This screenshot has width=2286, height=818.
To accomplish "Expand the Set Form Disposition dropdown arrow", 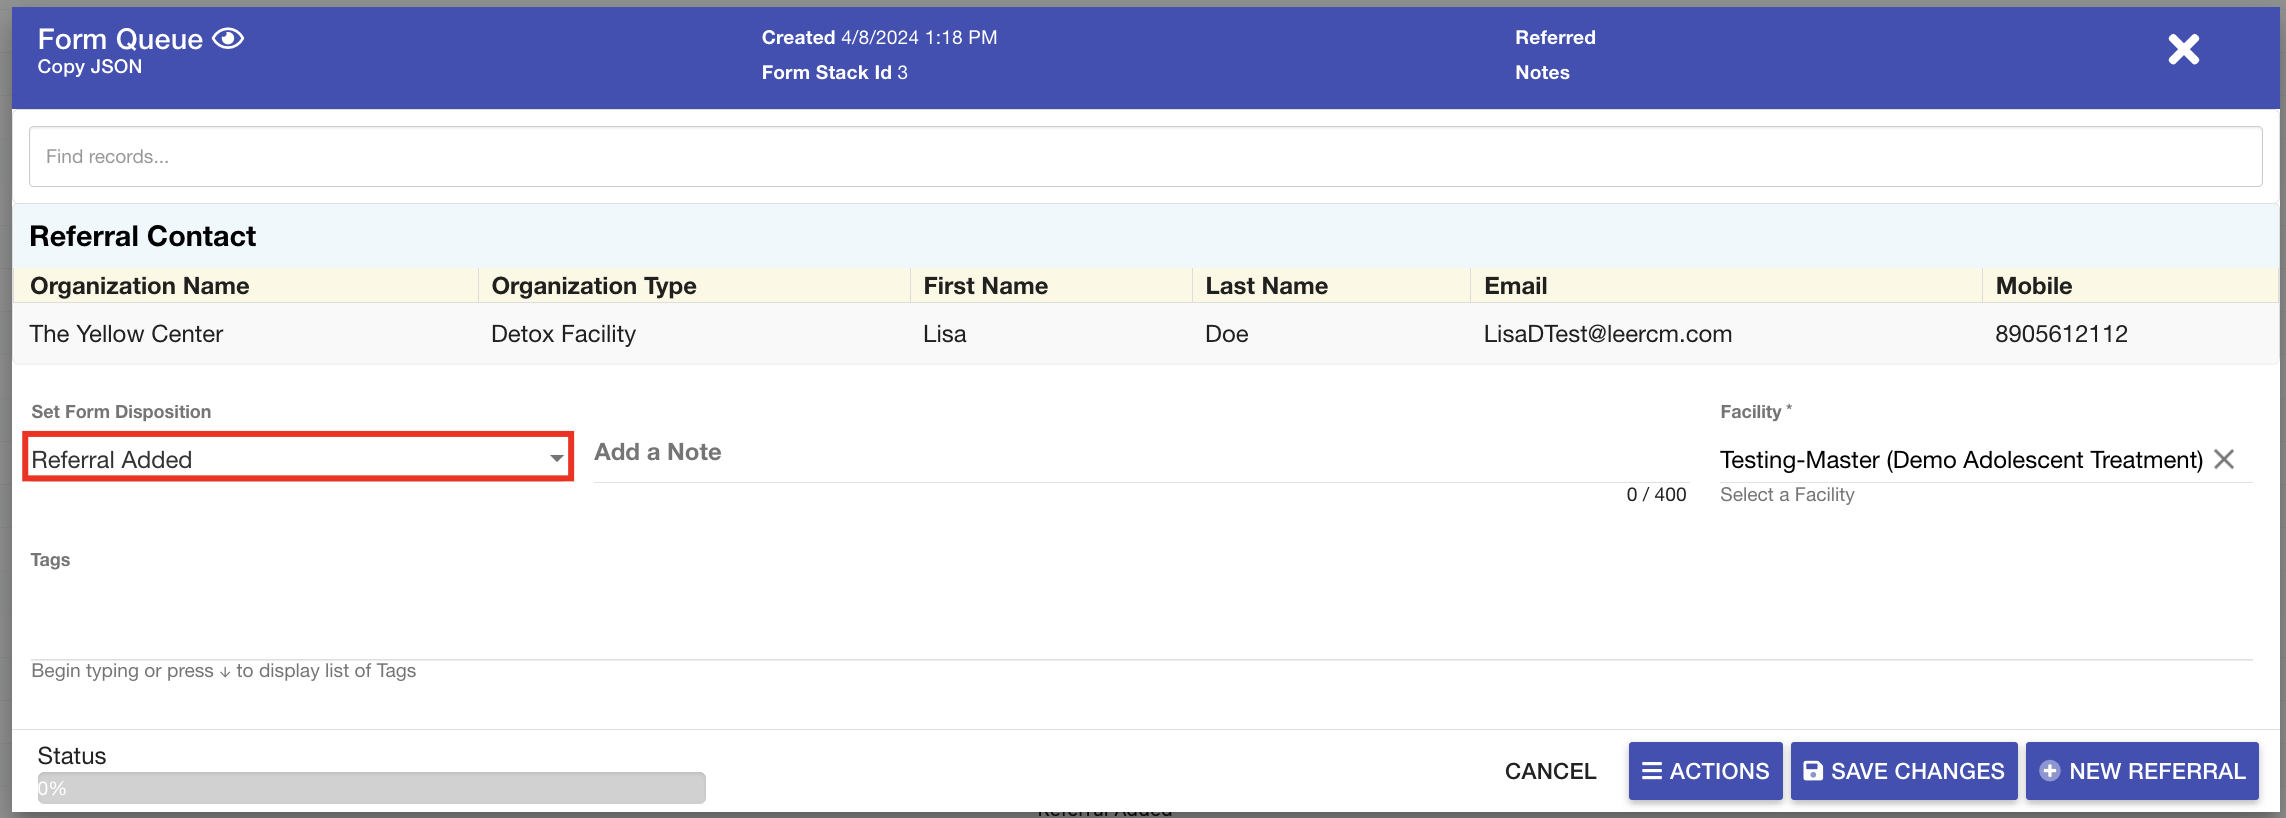I will [x=556, y=459].
